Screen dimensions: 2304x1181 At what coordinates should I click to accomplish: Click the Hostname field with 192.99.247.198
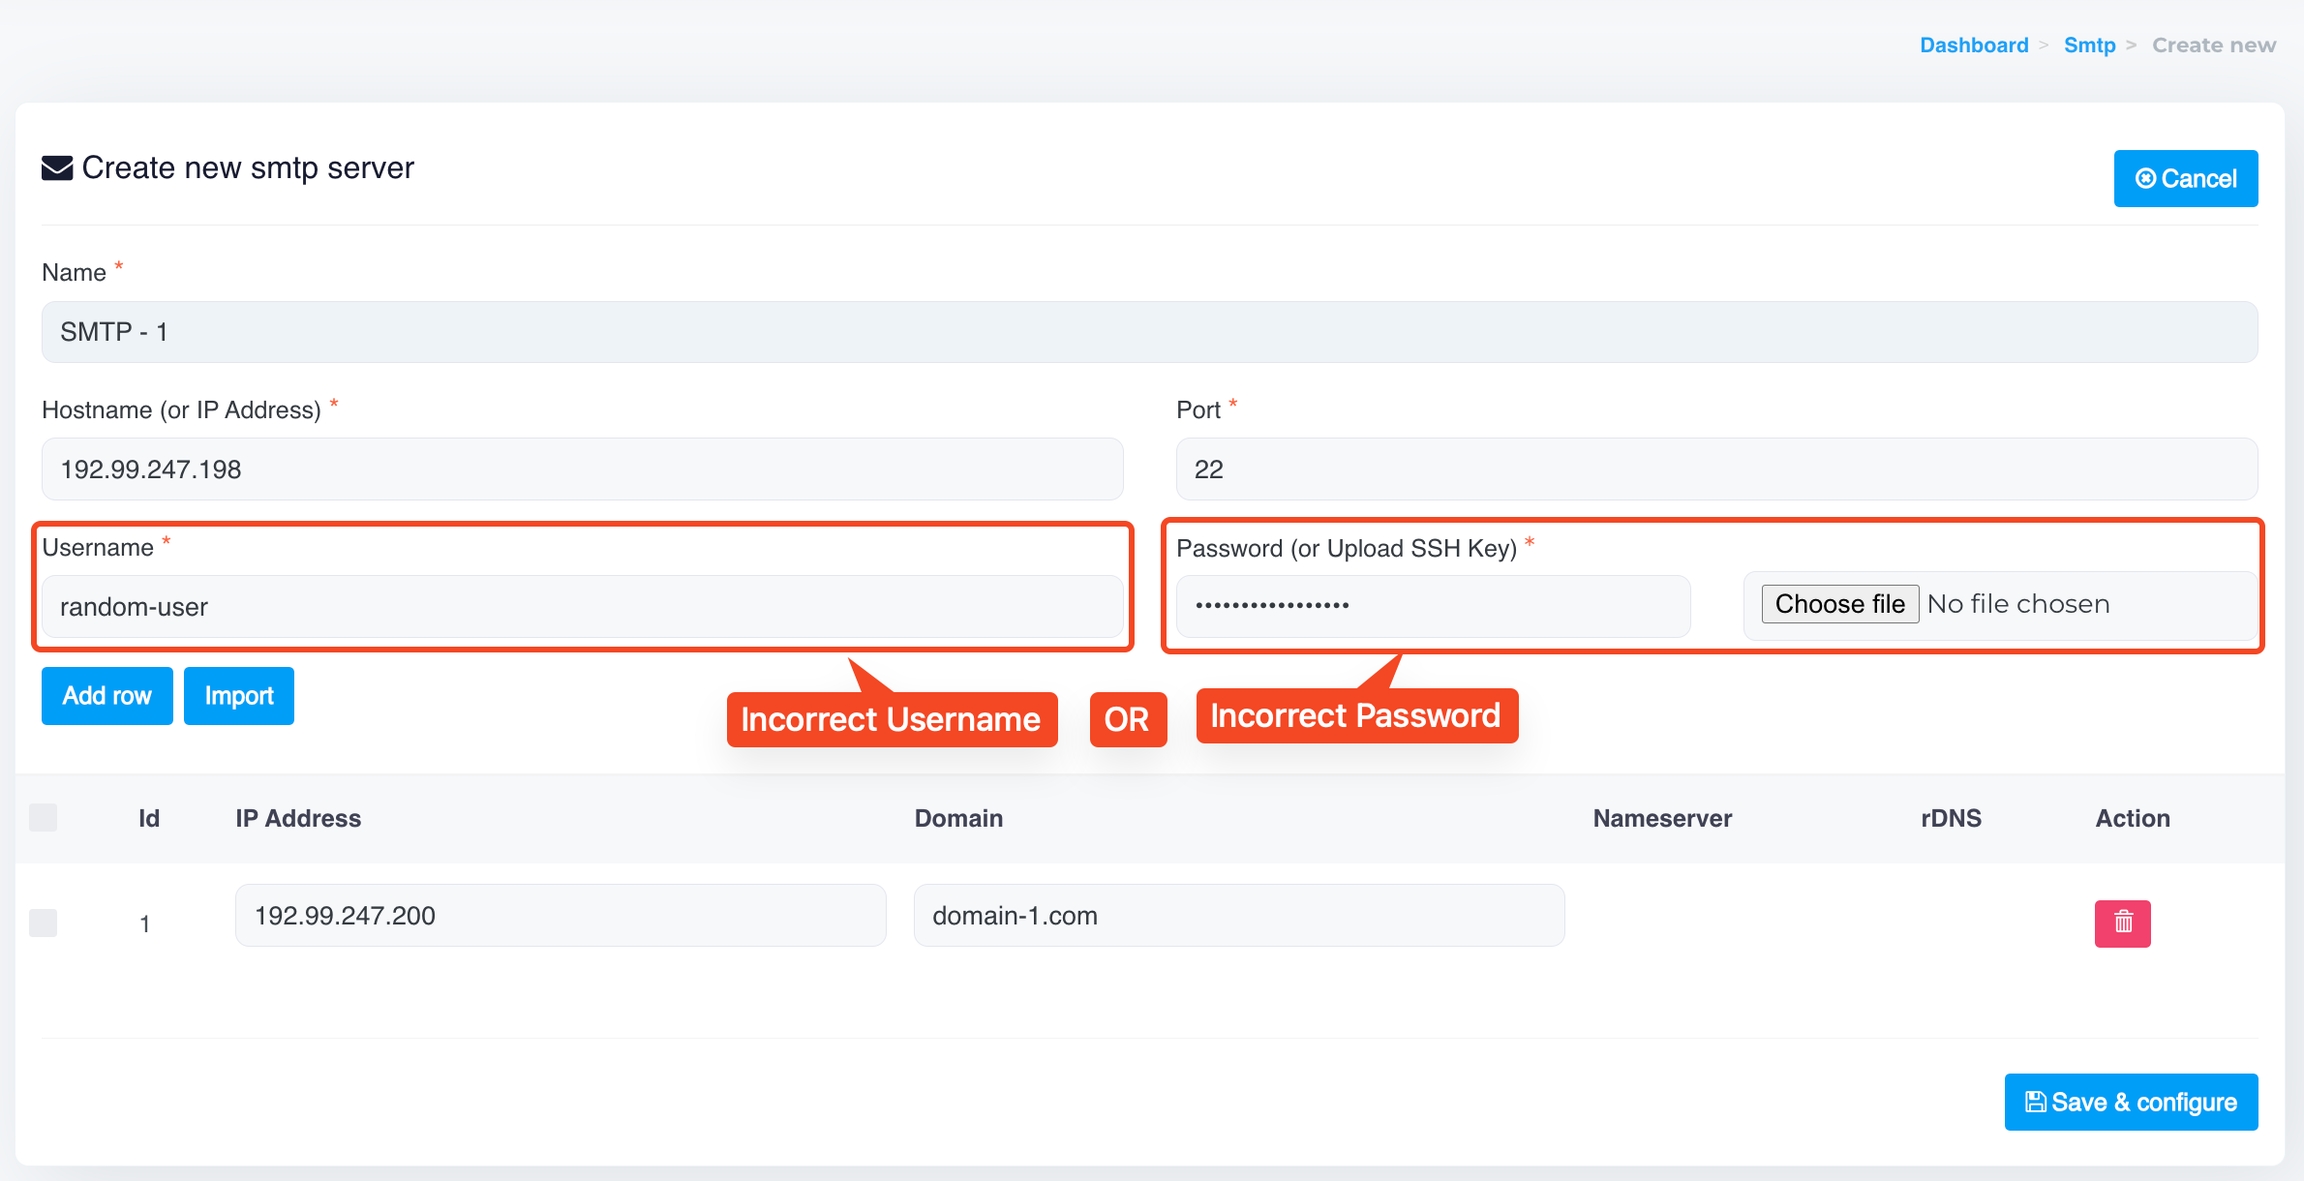(x=582, y=469)
